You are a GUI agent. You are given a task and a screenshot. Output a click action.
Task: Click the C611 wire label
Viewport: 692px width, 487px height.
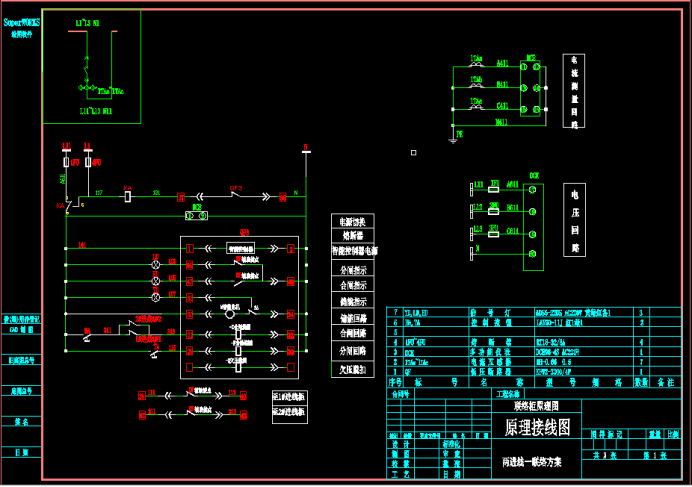pyautogui.click(x=512, y=231)
